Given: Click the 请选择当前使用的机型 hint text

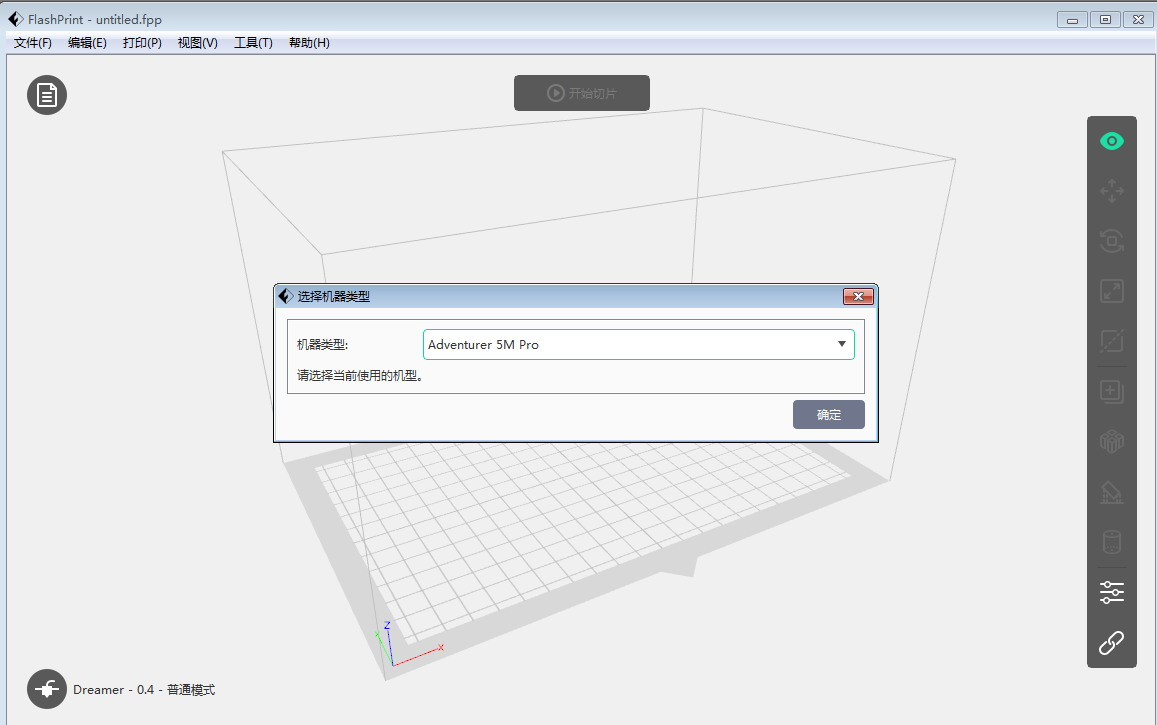Looking at the screenshot, I should point(359,375).
